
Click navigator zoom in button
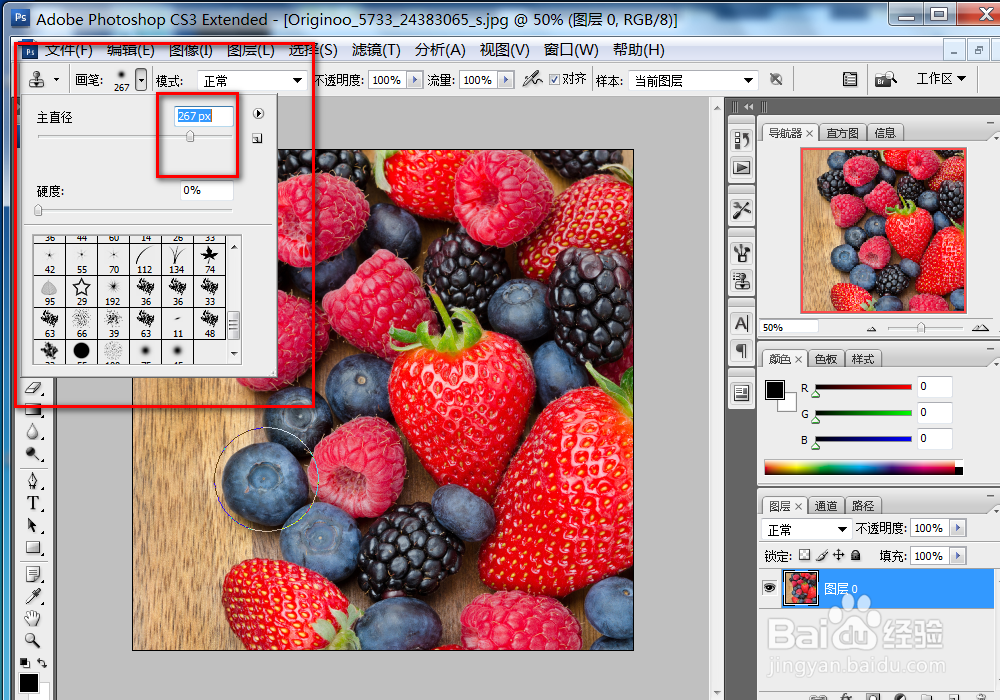click(980, 328)
